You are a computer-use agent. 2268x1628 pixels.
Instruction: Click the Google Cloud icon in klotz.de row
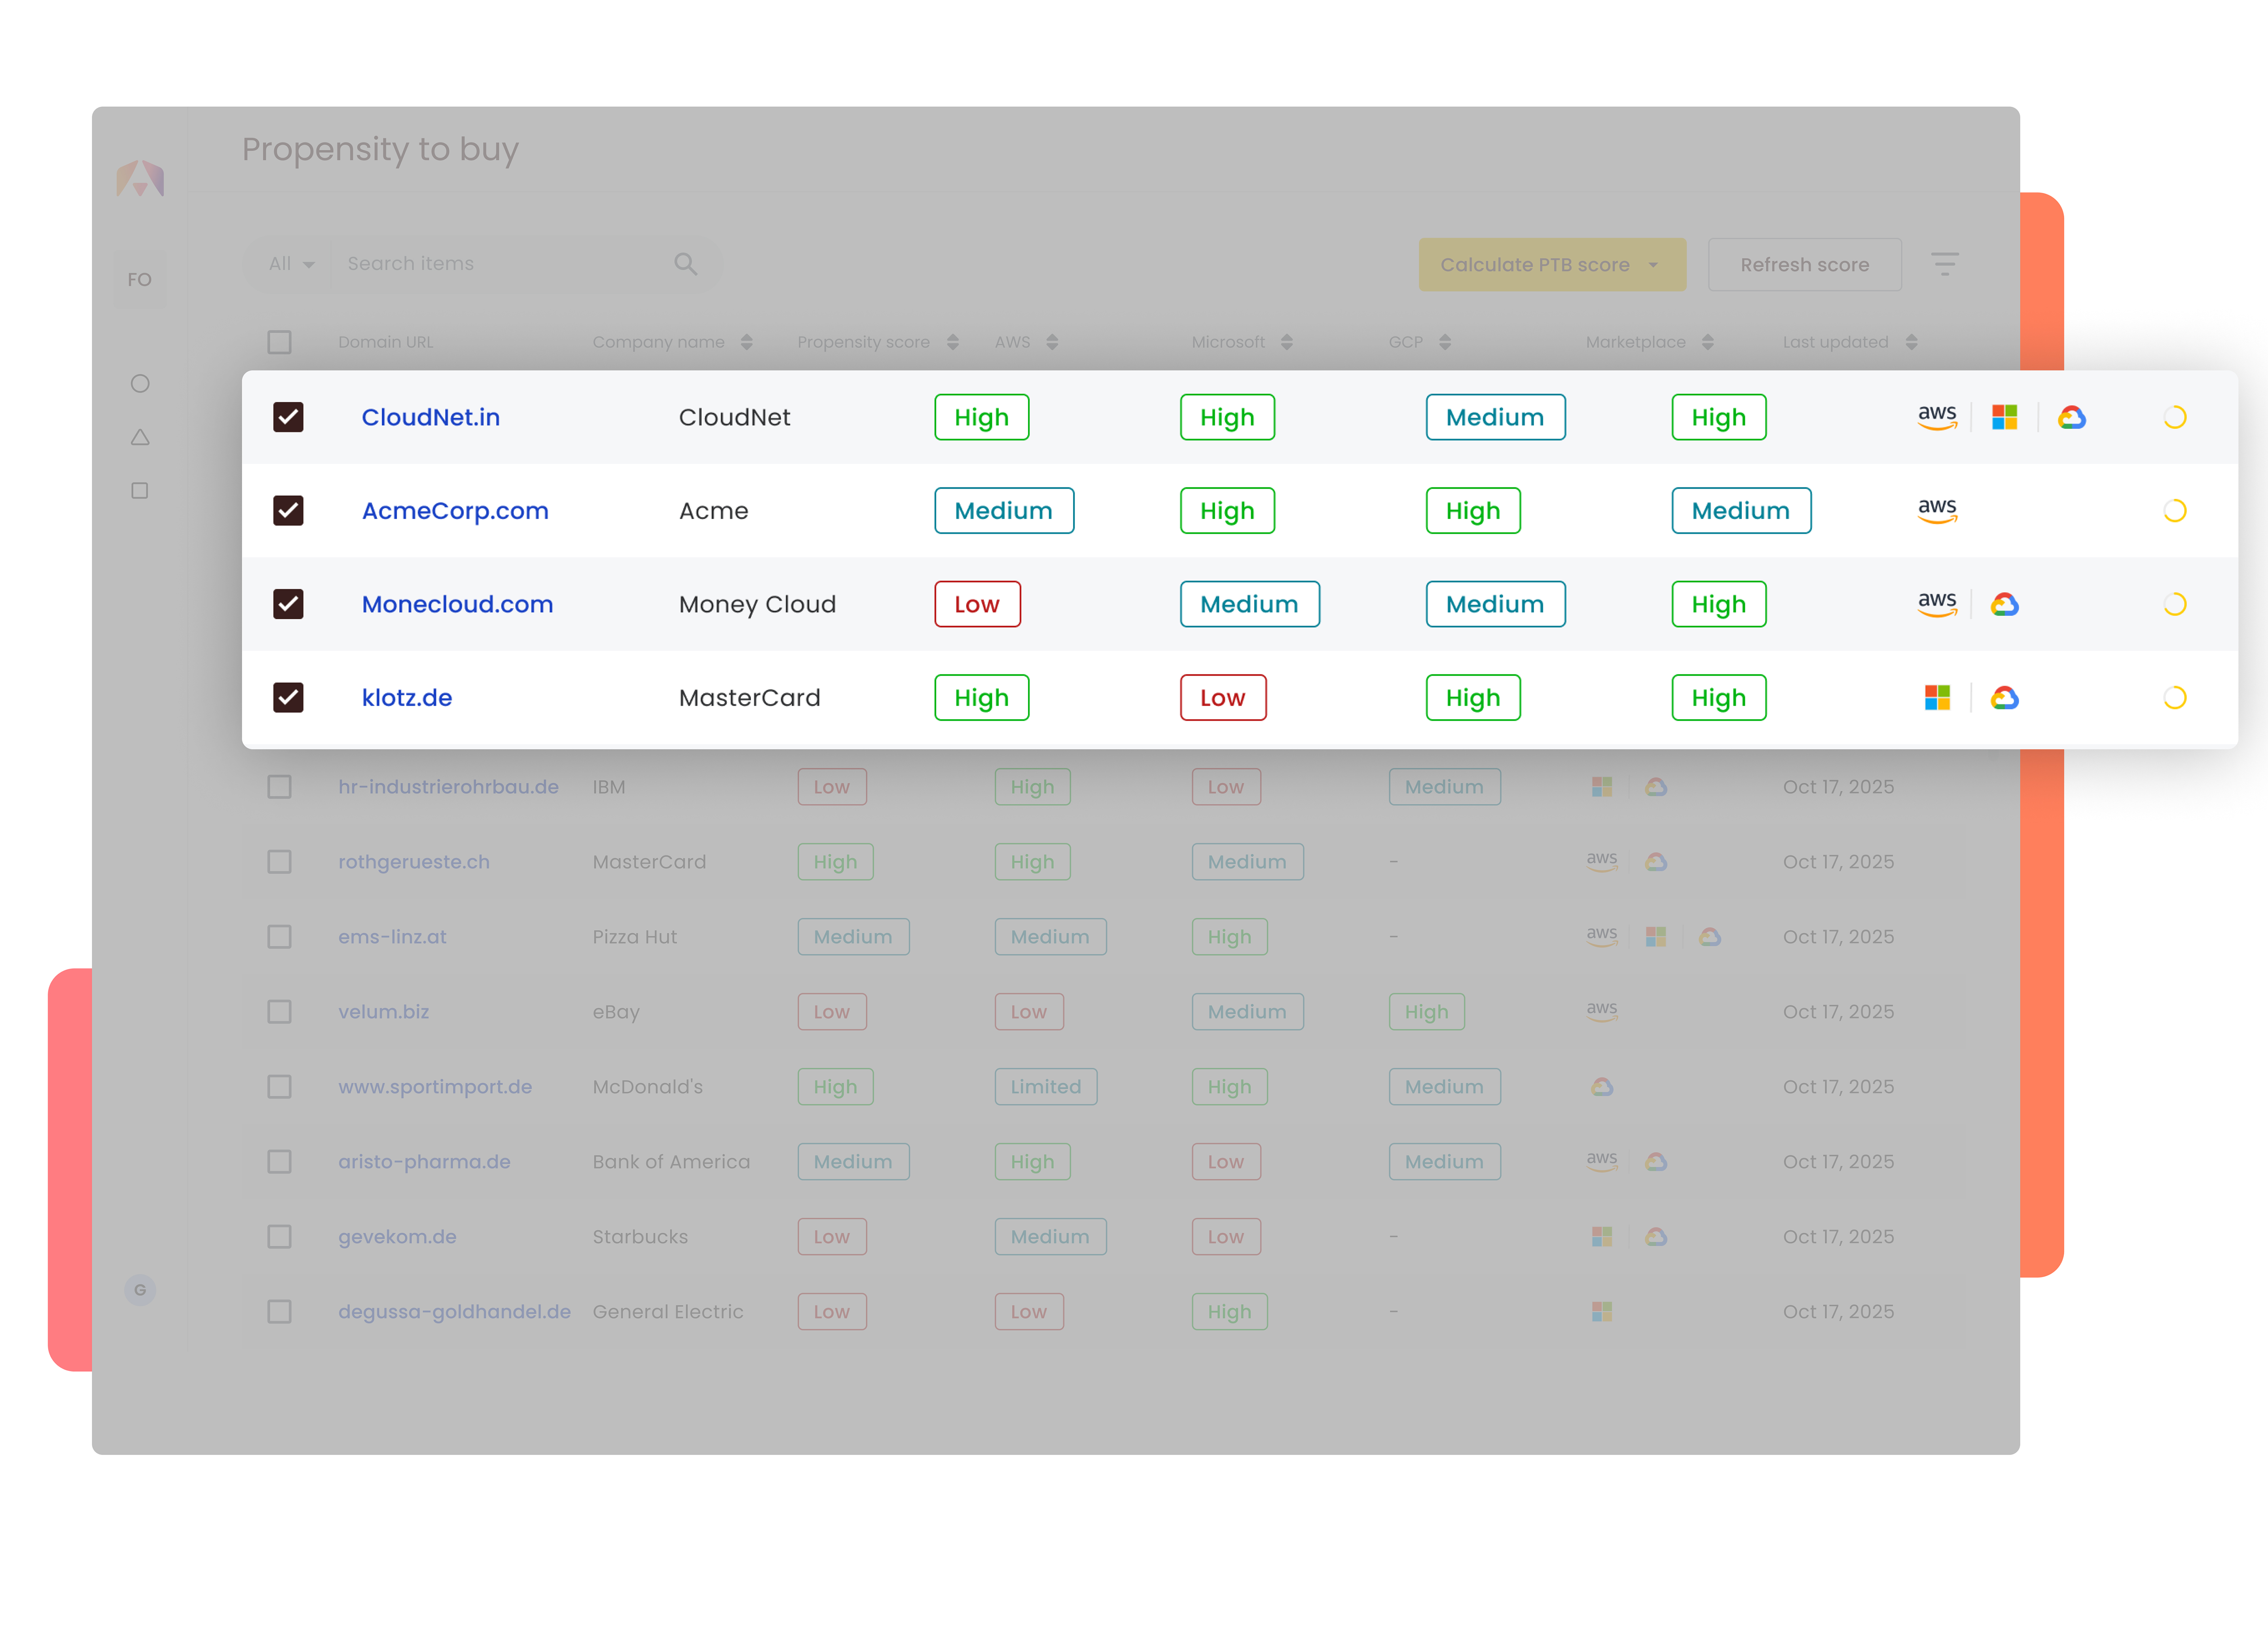pyautogui.click(x=2004, y=698)
